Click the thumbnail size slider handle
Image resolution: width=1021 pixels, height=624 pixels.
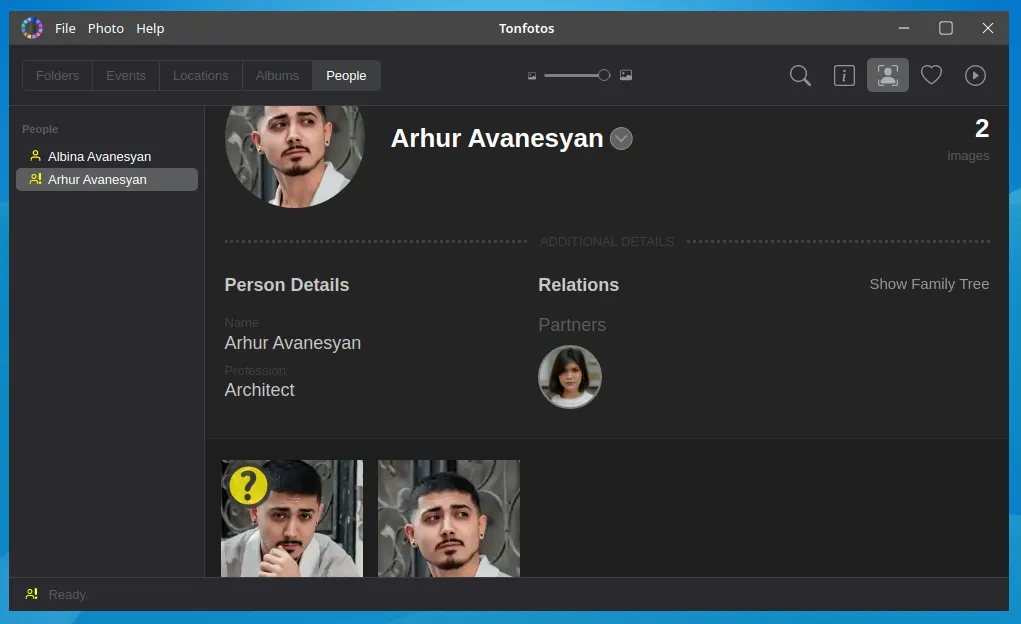click(x=603, y=75)
